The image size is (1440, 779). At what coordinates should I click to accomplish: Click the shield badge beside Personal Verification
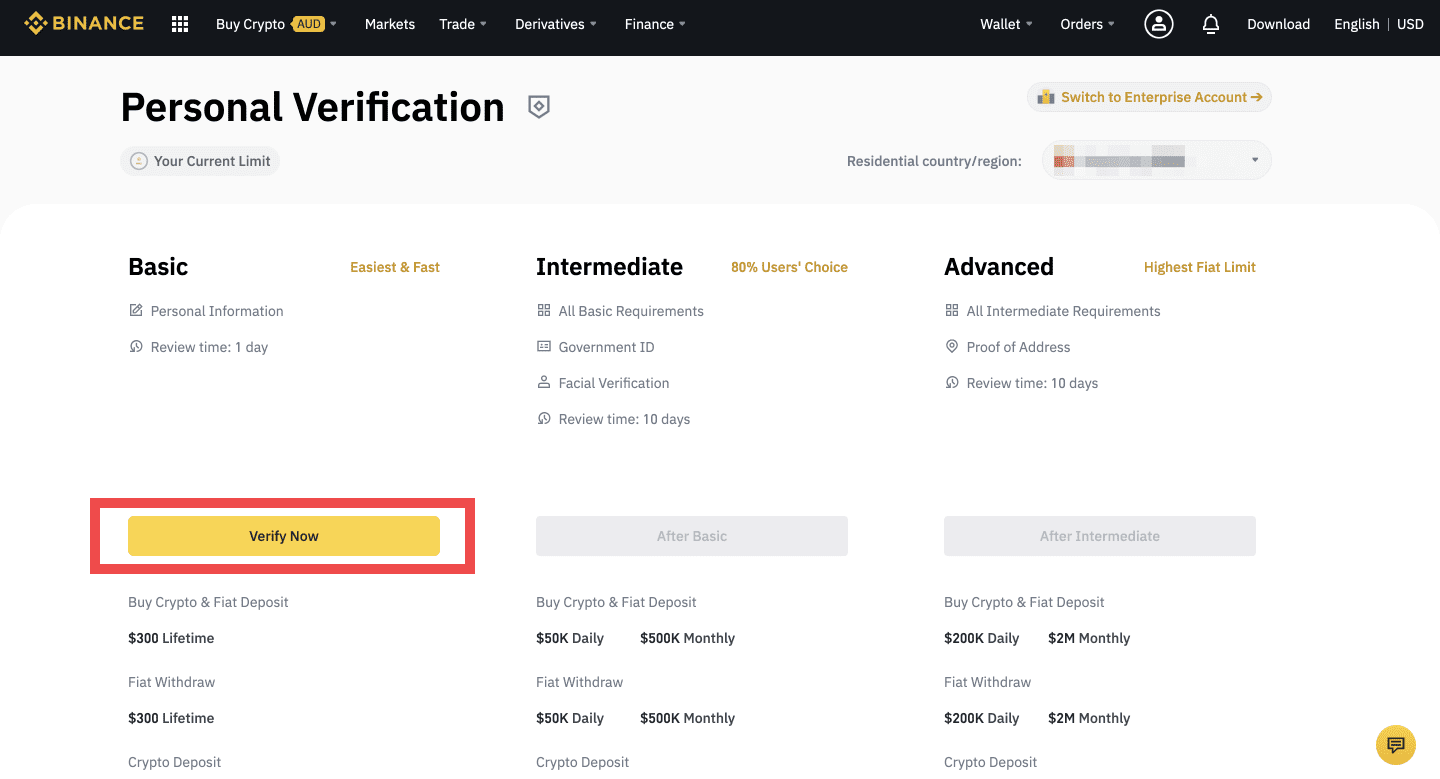click(539, 107)
